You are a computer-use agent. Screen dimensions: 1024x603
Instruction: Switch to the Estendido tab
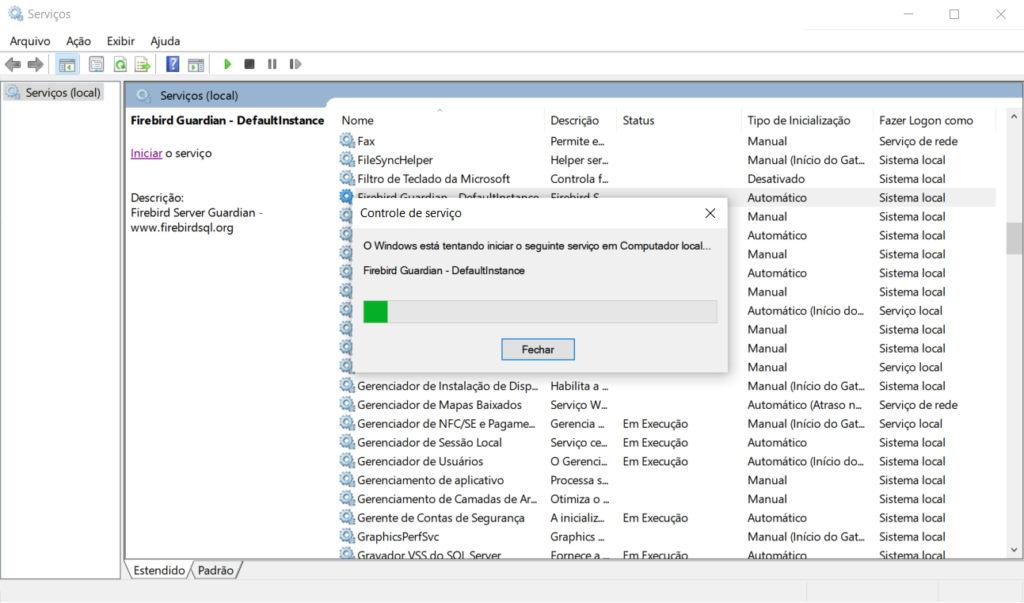tap(159, 570)
